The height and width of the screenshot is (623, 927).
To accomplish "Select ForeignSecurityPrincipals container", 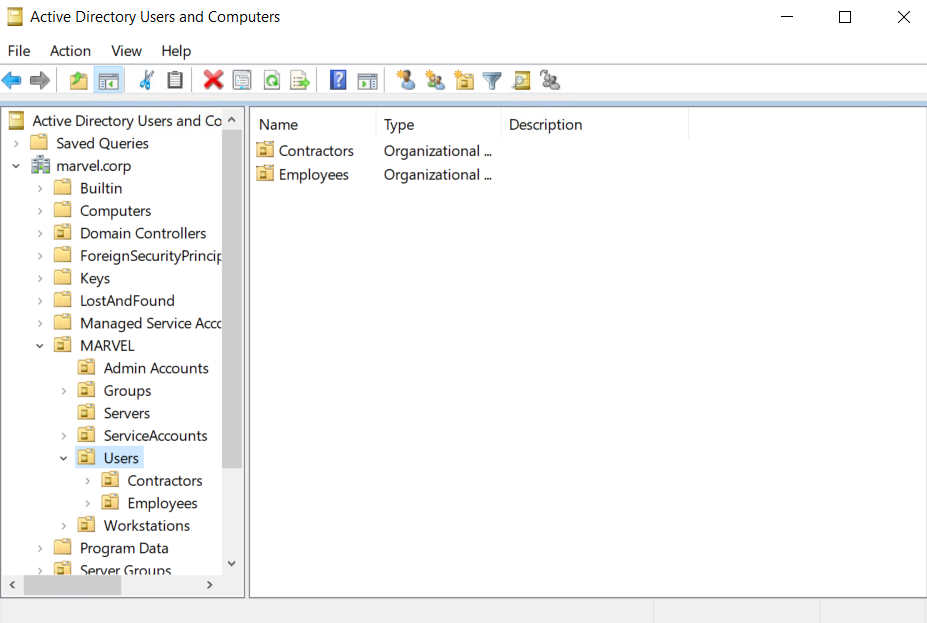I will click(151, 256).
